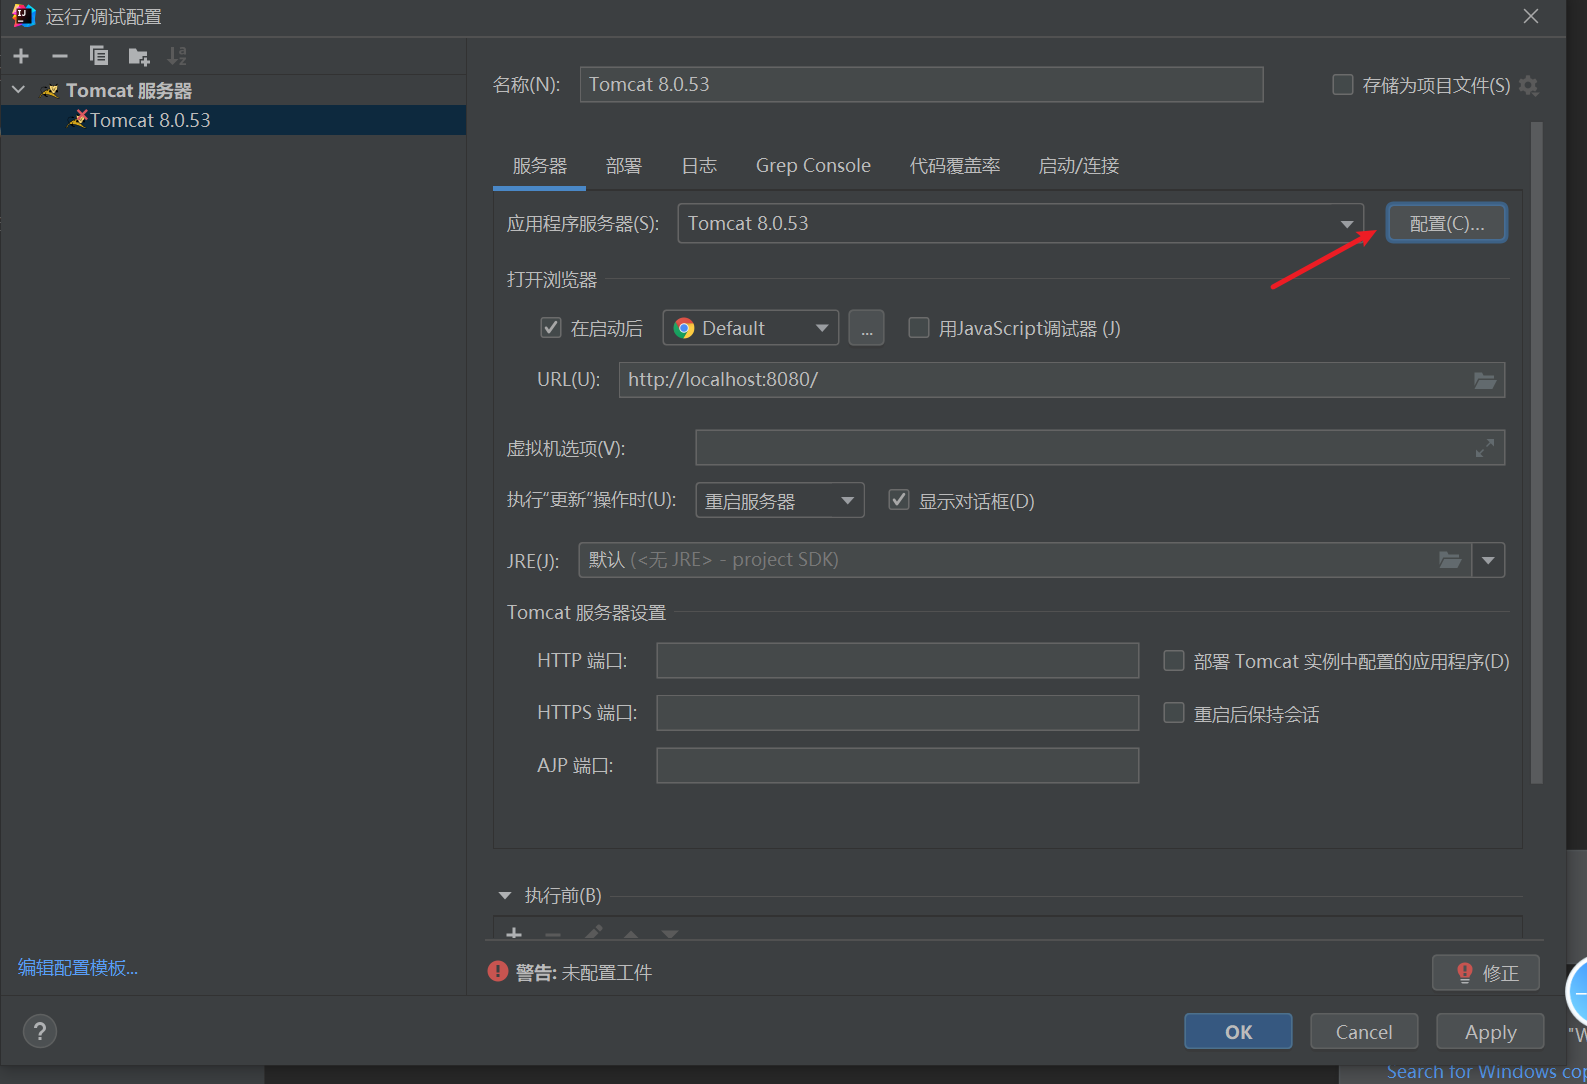The image size is (1587, 1084).
Task: Click the Apply button
Action: click(1489, 1031)
